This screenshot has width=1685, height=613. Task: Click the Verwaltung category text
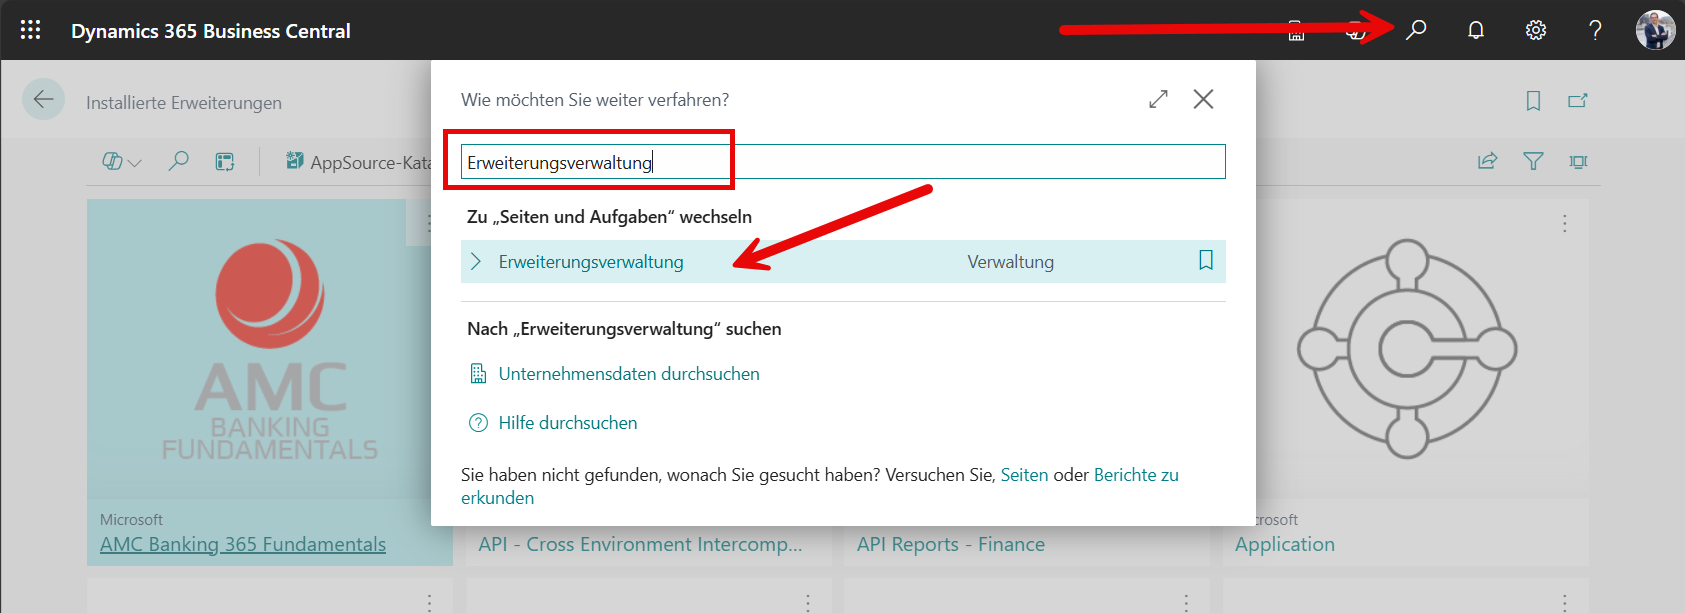pos(1010,262)
